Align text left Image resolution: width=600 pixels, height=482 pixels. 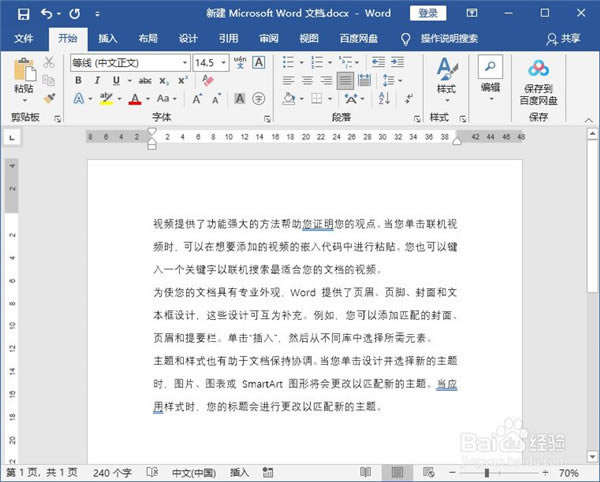click(288, 80)
